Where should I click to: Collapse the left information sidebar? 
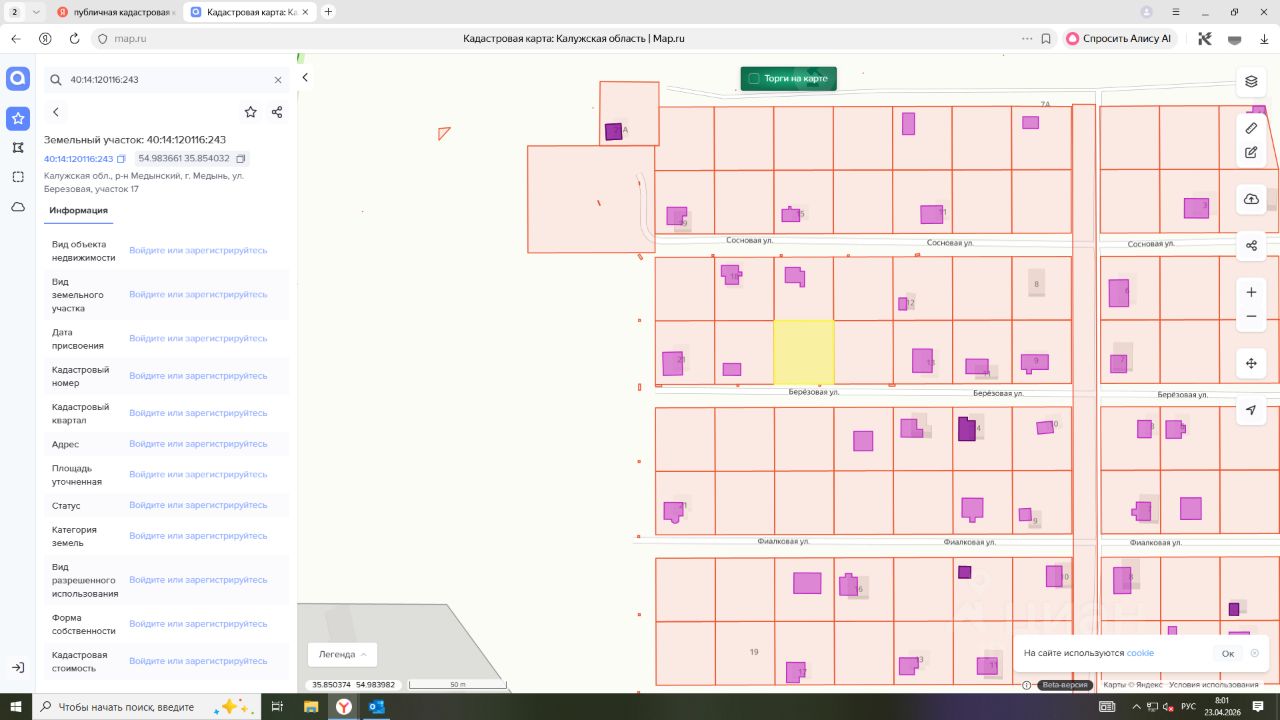[x=305, y=77]
